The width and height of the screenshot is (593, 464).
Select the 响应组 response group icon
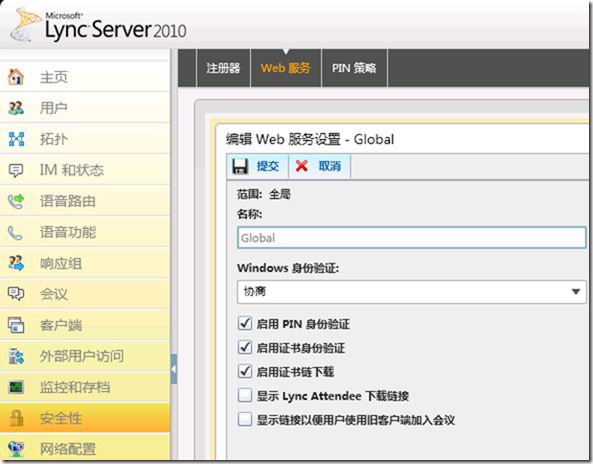pos(16,263)
